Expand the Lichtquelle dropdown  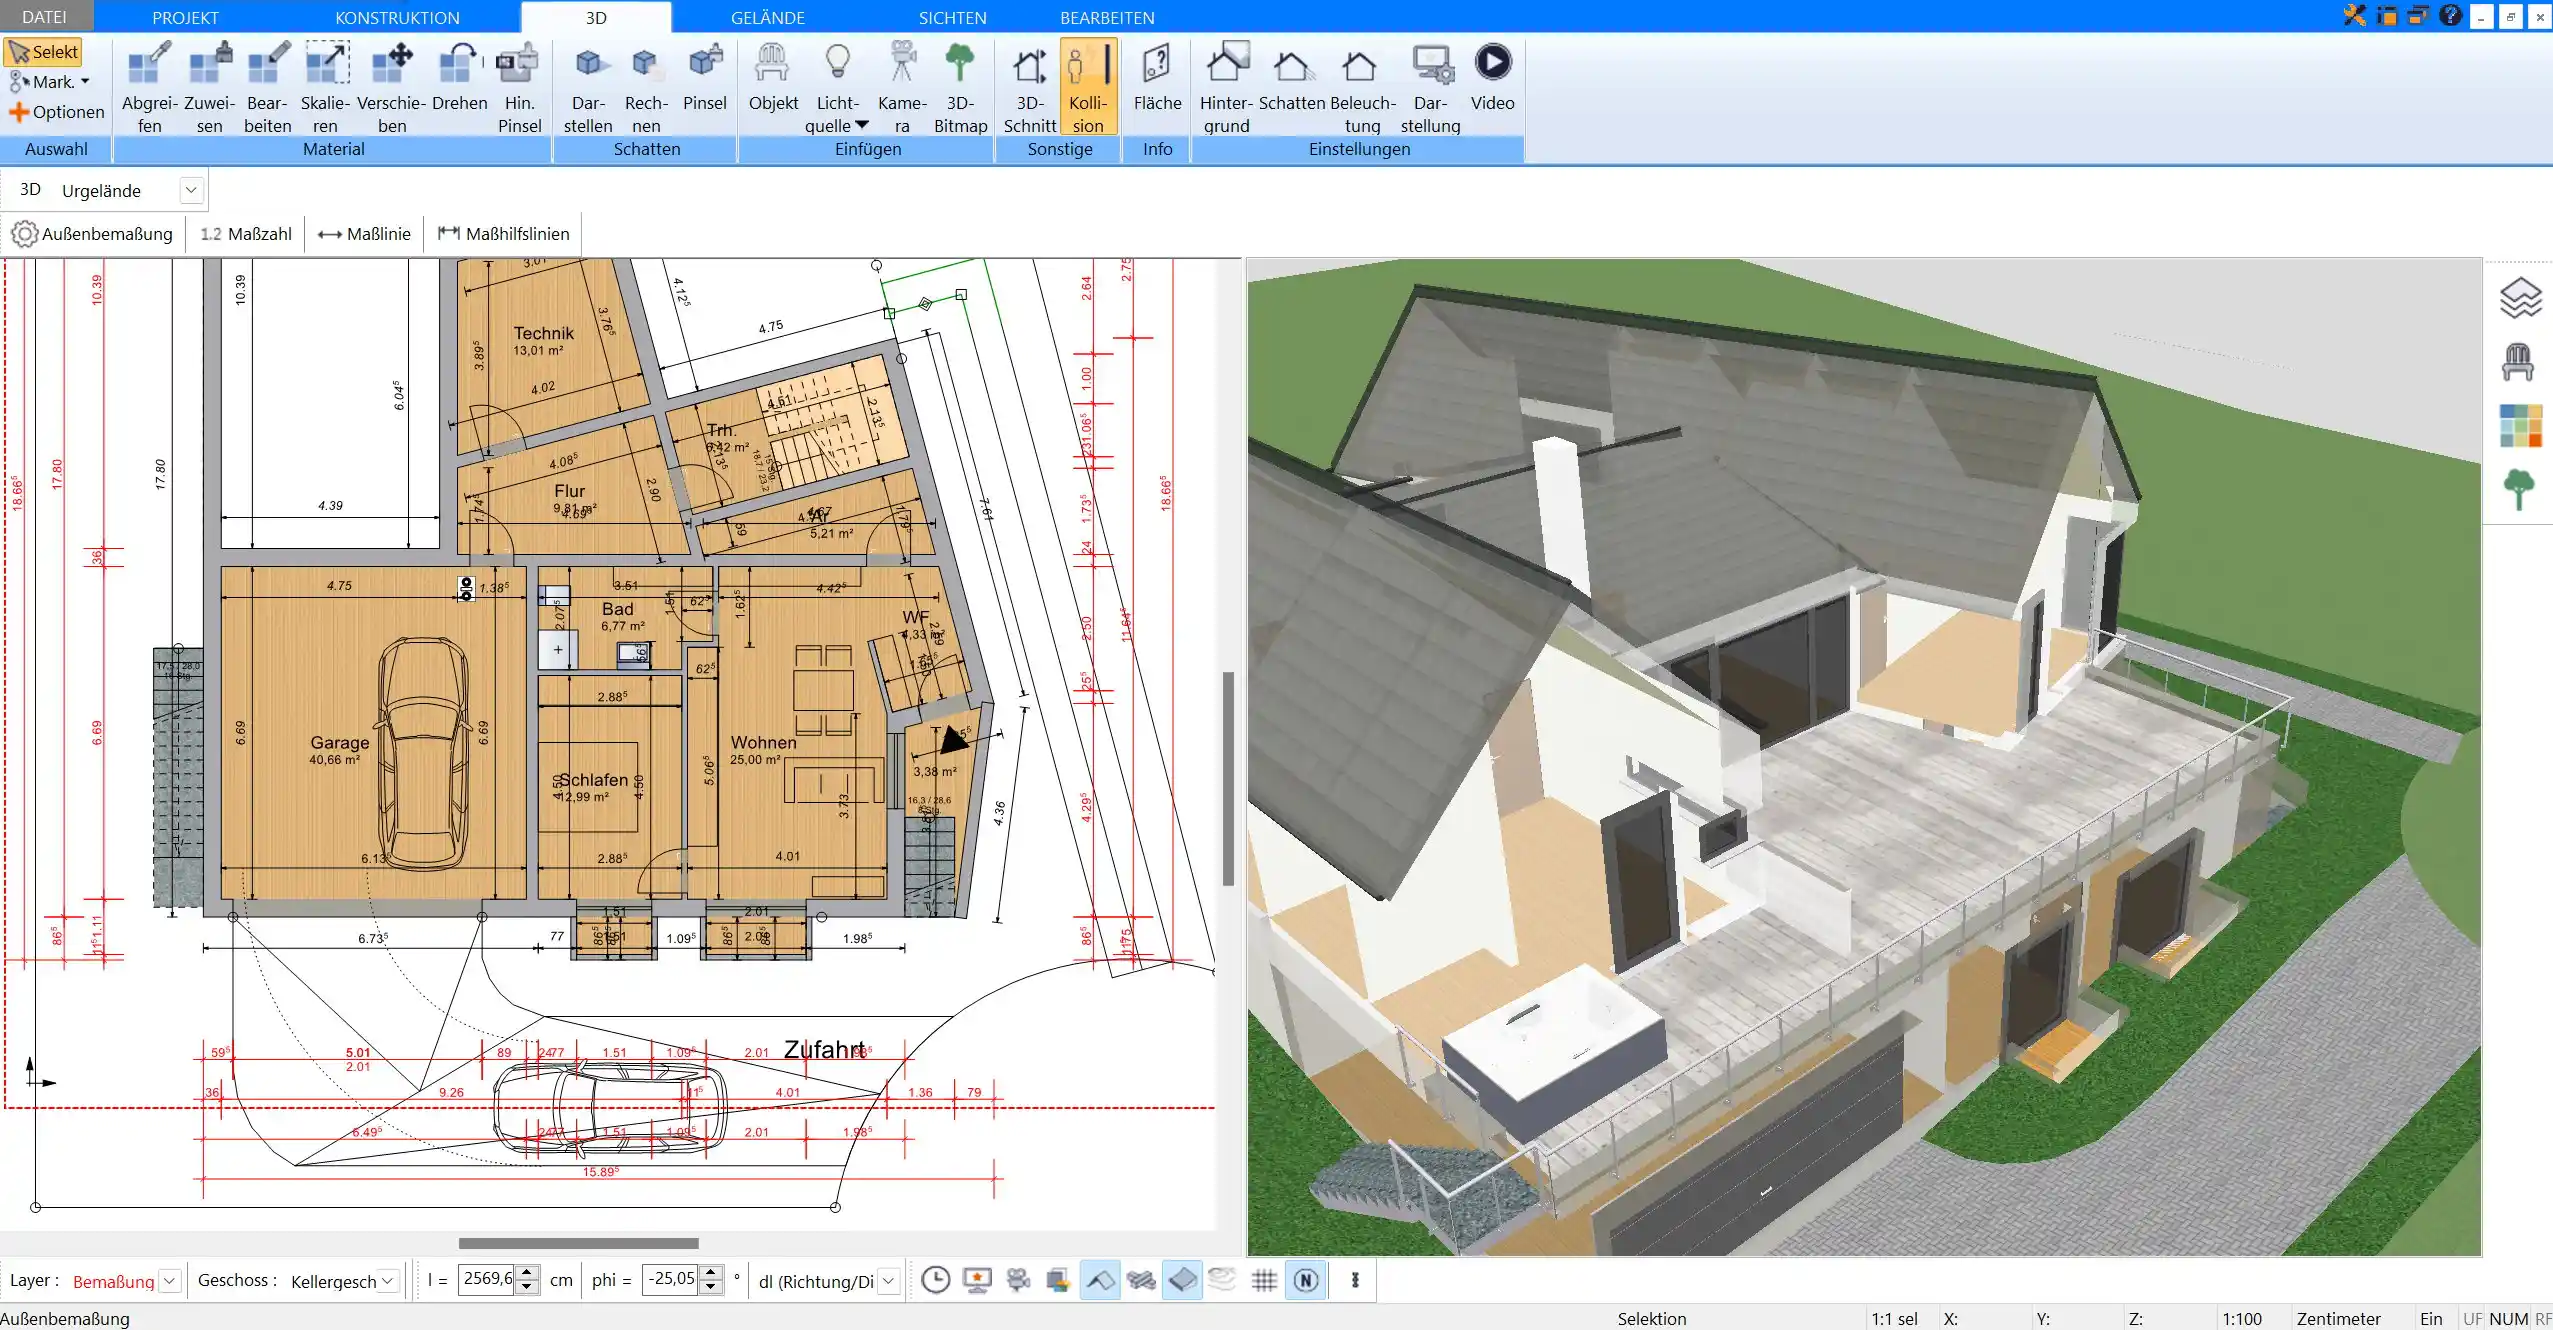tap(862, 126)
